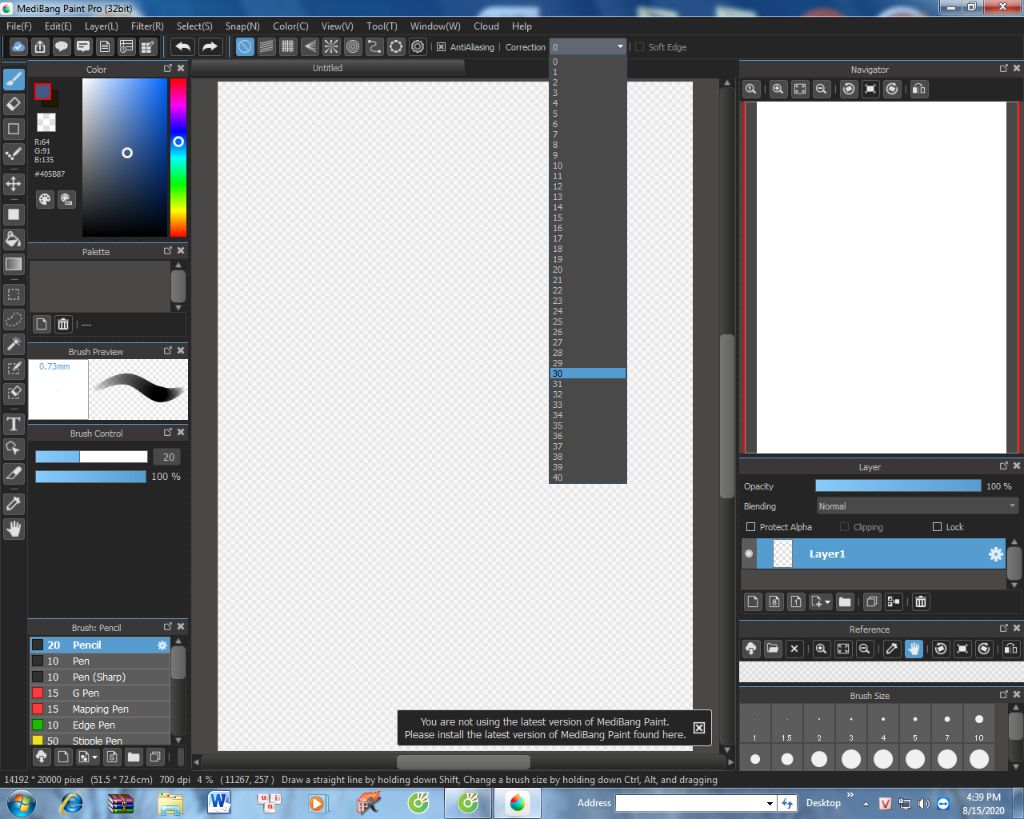Screen dimensions: 1024x819
Task: Toggle the AntiAliasing checkbox
Action: [441, 47]
